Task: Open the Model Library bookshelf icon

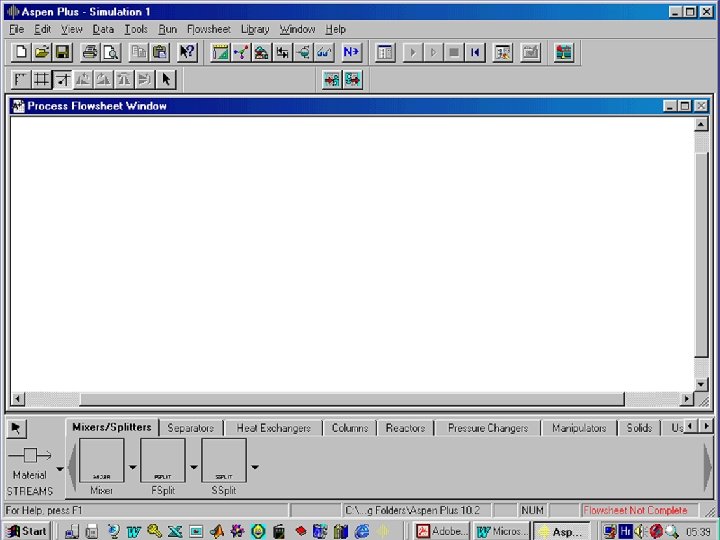Action: click(x=564, y=52)
